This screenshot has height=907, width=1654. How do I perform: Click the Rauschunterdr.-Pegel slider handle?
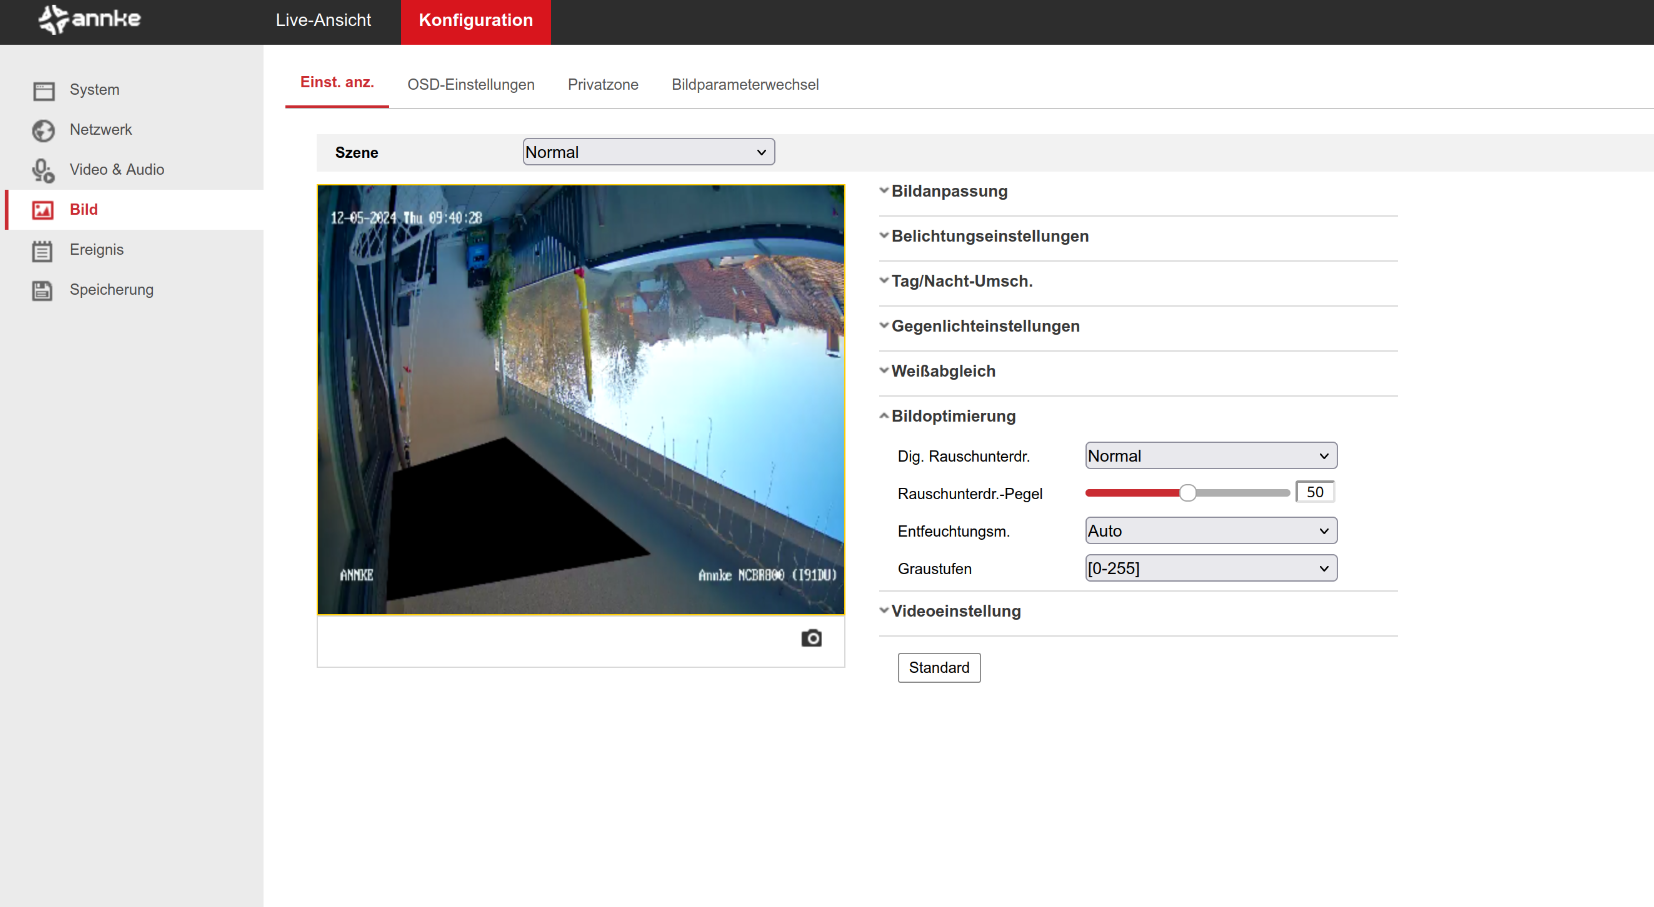(x=1187, y=493)
